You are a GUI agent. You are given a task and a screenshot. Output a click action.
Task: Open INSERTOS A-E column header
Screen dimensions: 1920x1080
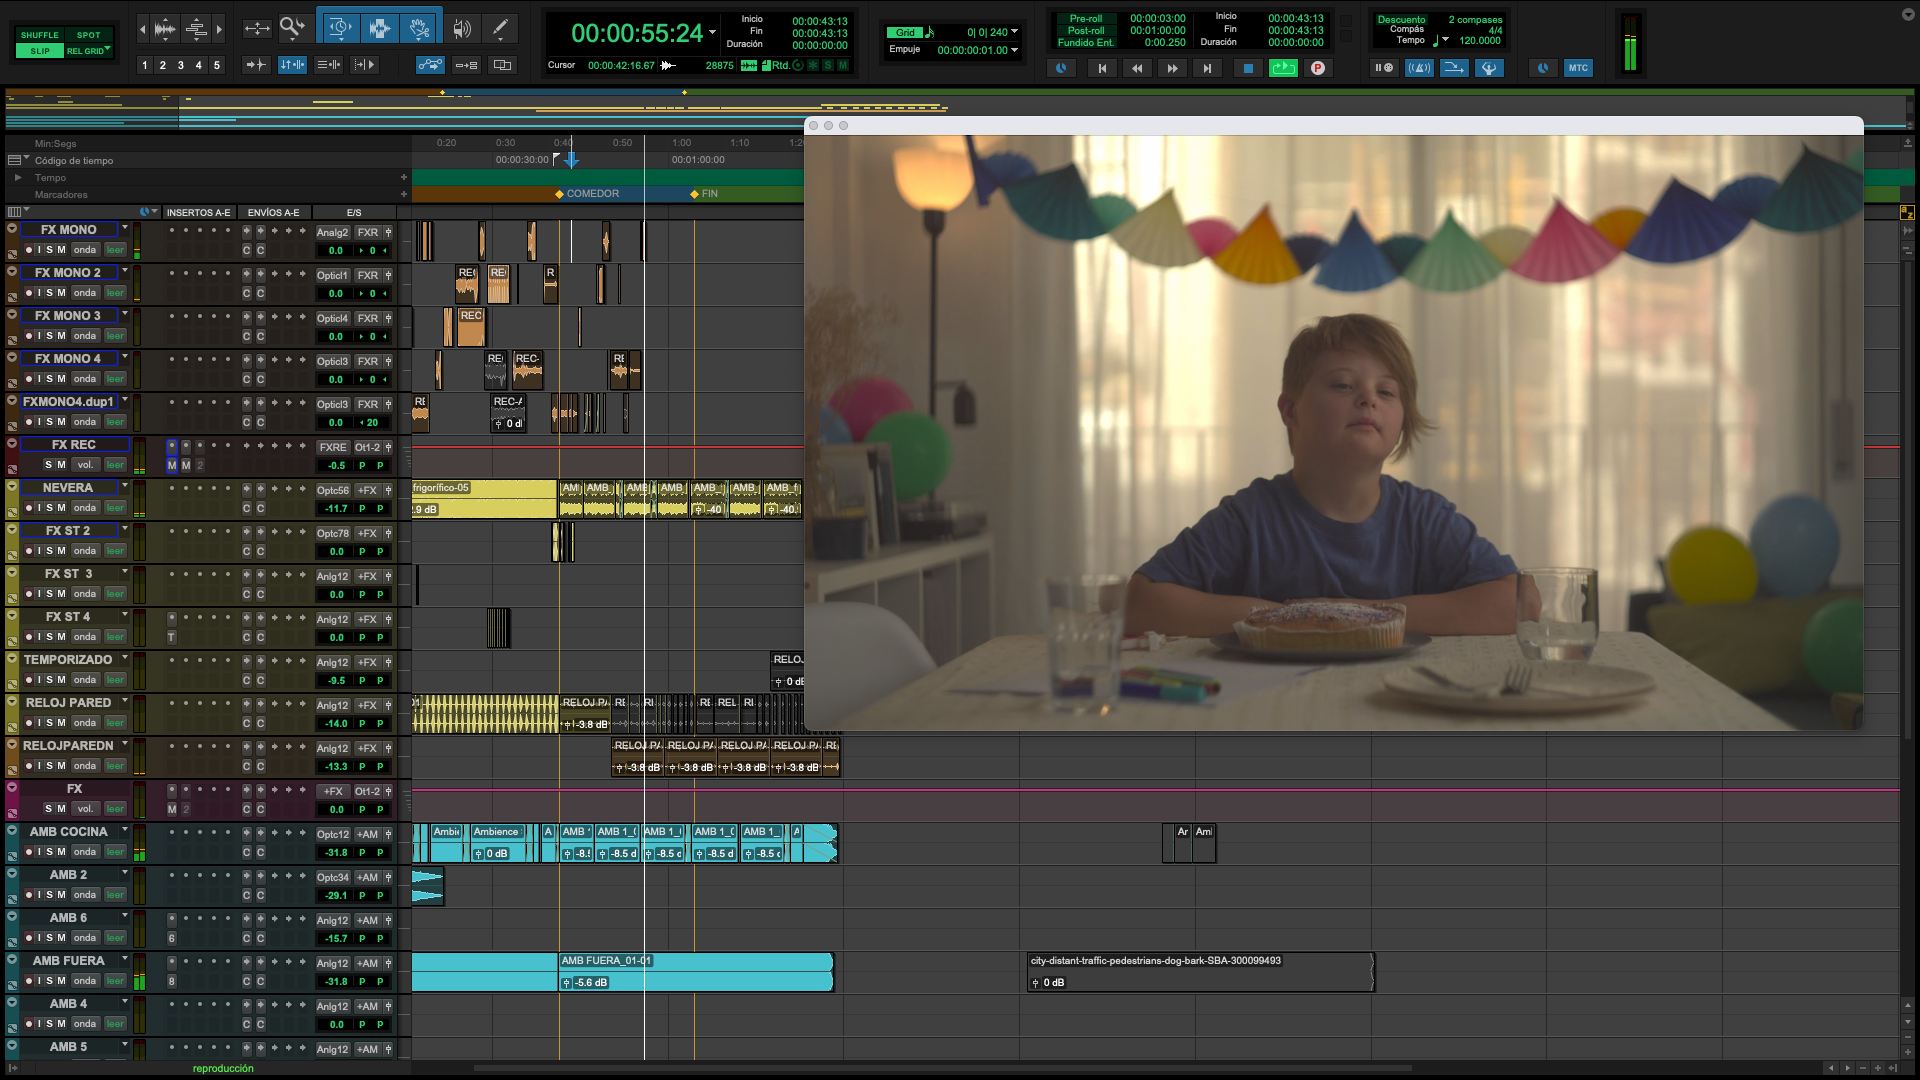click(x=198, y=212)
